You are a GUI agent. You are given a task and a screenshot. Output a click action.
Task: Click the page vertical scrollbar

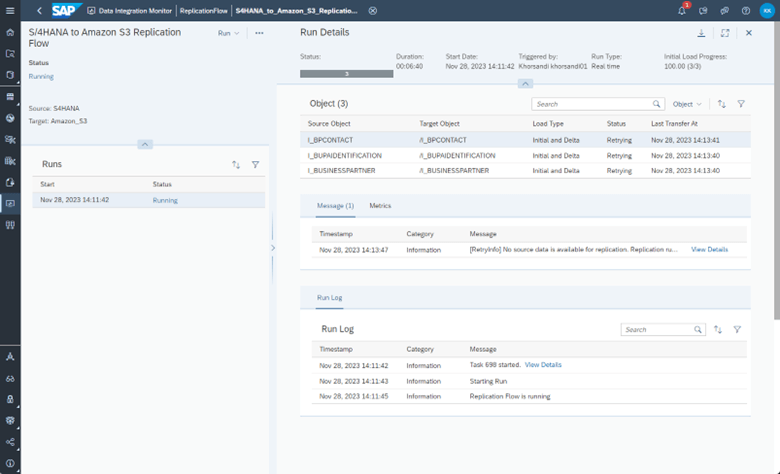[777, 169]
